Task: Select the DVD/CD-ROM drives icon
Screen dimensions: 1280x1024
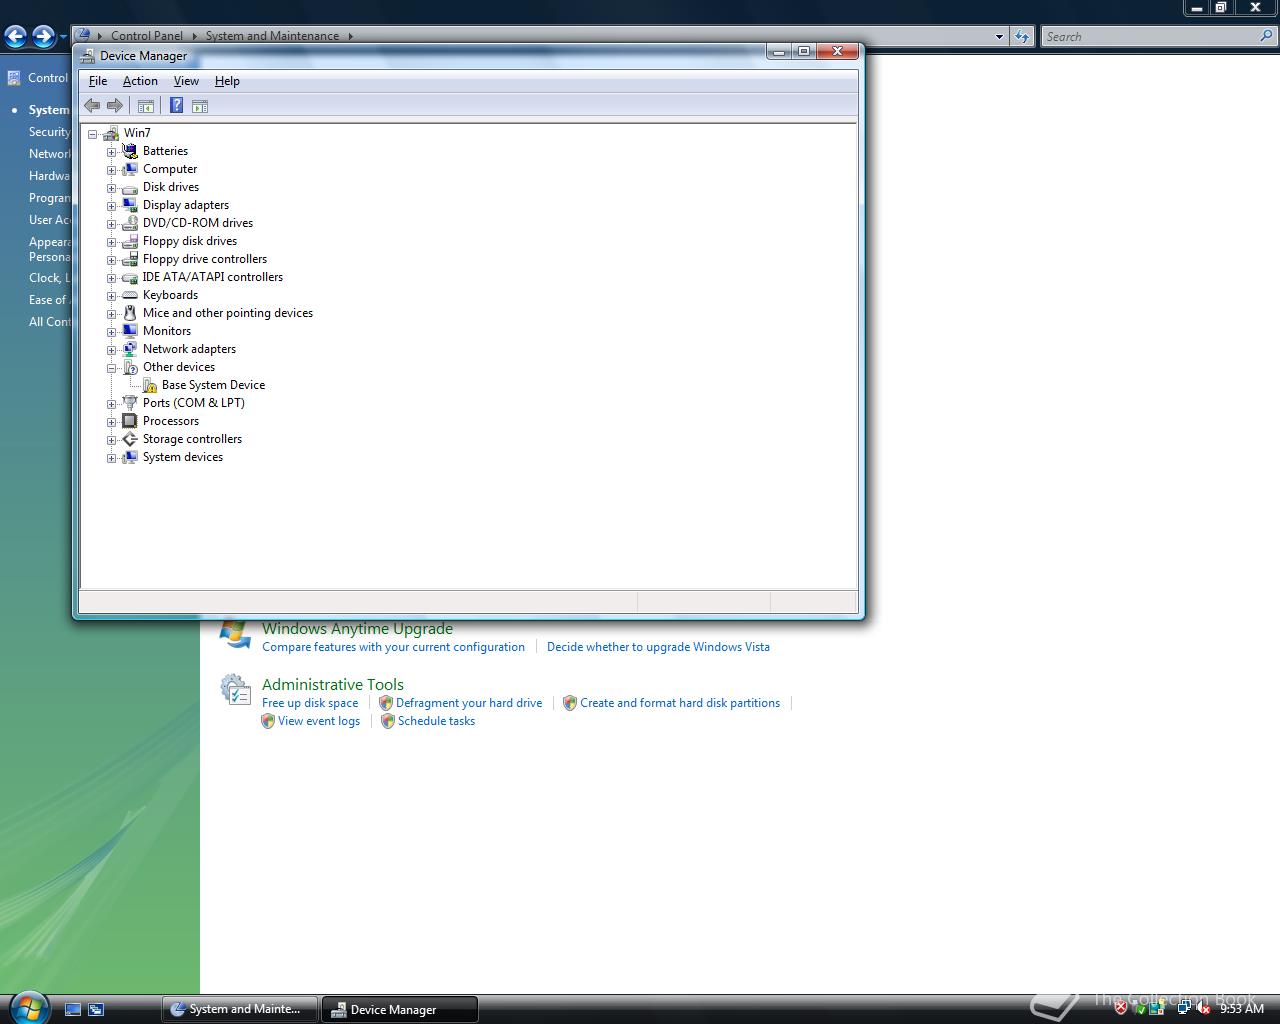Action: [129, 223]
